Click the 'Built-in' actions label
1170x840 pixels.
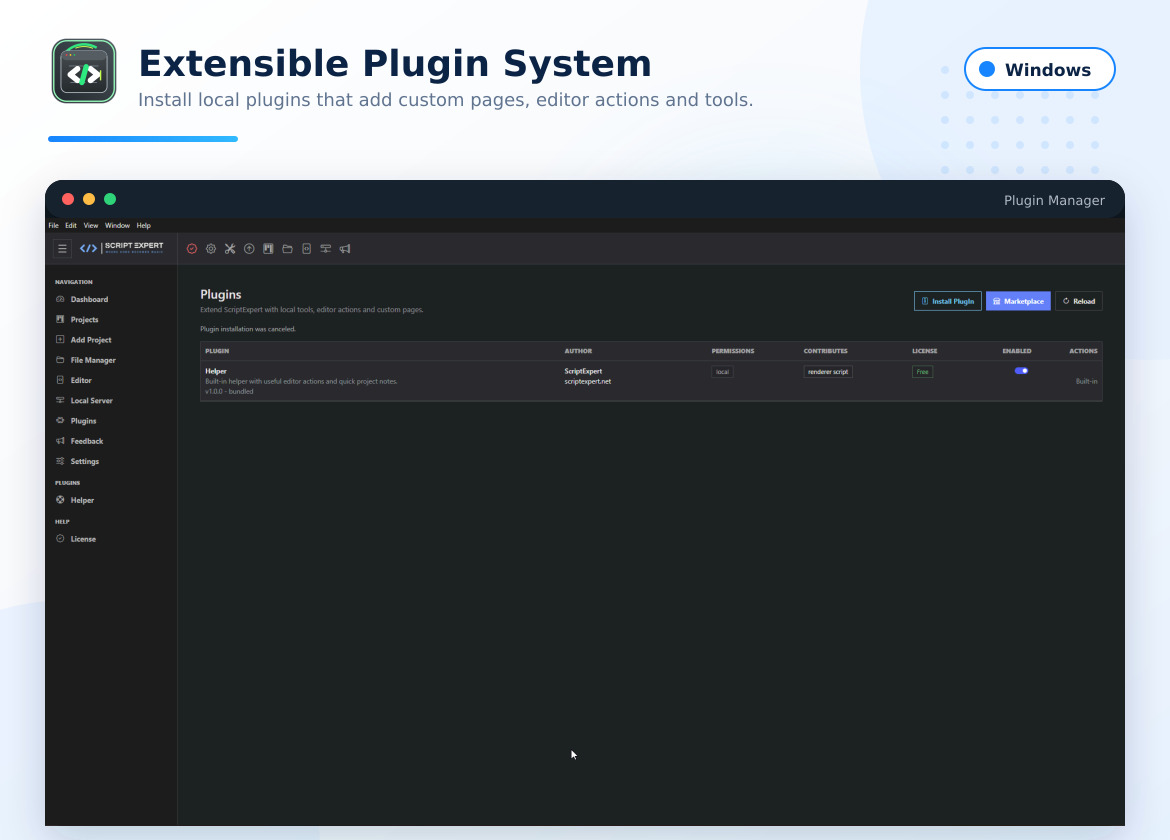point(1086,381)
